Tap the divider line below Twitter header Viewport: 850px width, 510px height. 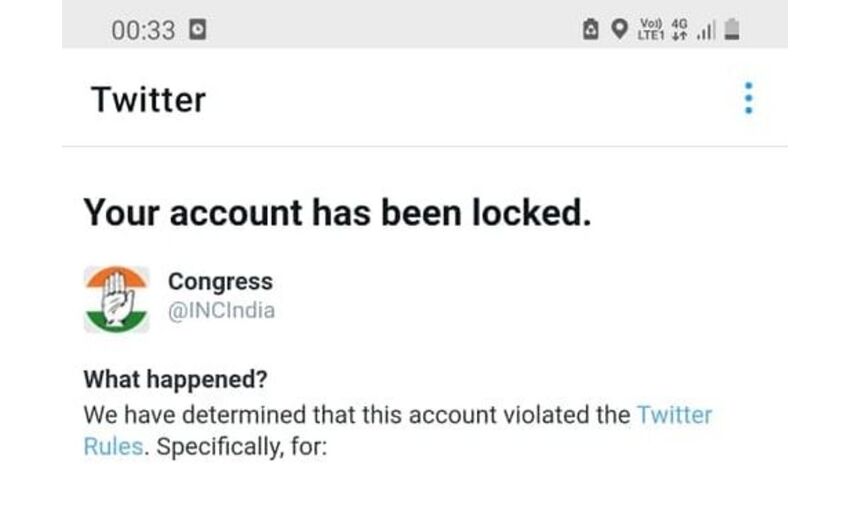tap(424, 147)
